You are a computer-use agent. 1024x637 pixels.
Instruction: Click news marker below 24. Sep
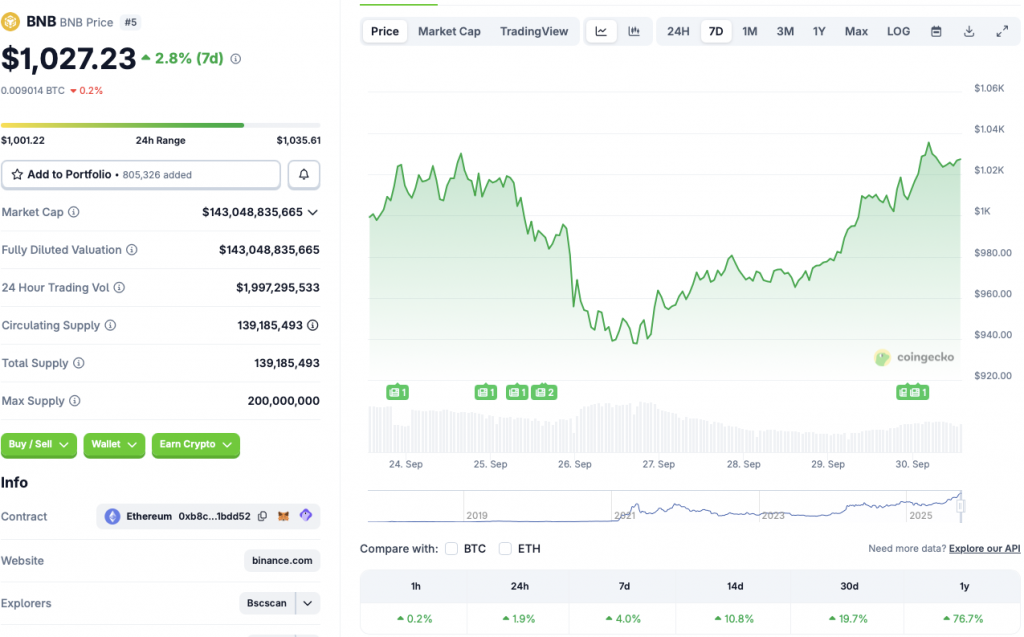[397, 392]
